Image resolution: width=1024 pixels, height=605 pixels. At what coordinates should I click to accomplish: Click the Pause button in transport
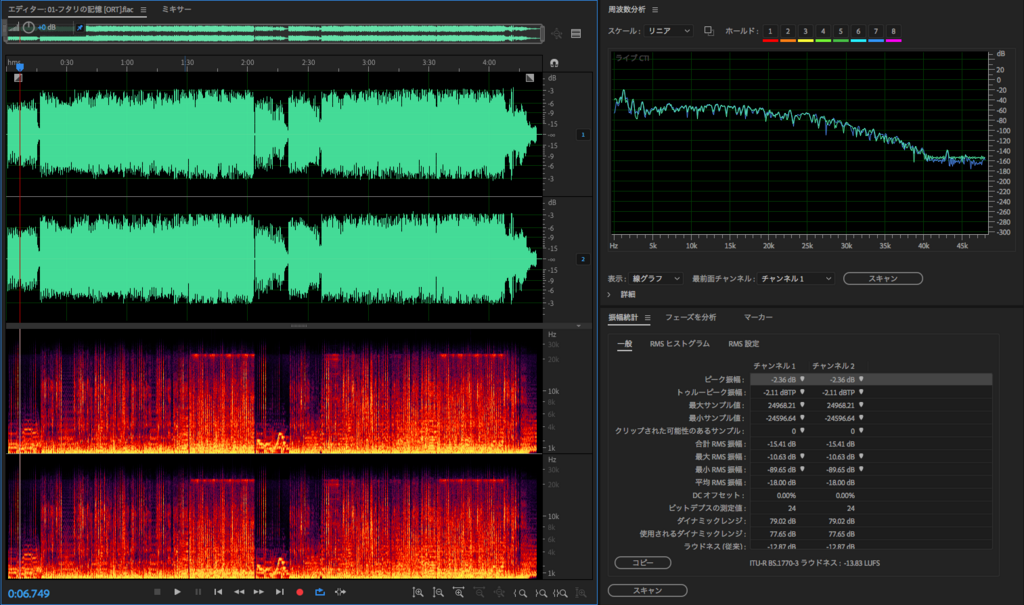pyautogui.click(x=198, y=592)
